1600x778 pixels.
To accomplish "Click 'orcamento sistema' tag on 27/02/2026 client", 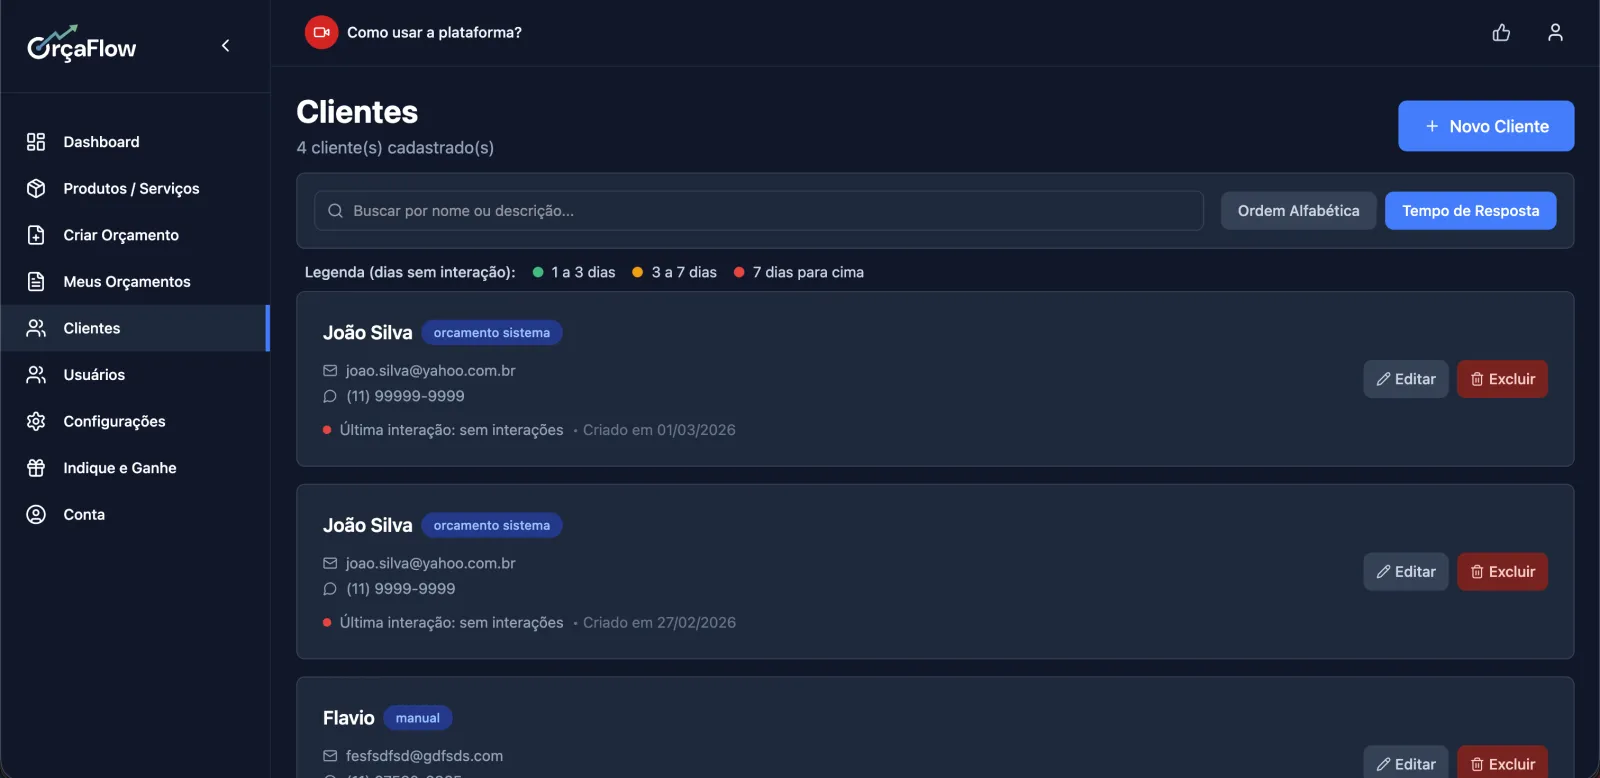I will [x=492, y=525].
